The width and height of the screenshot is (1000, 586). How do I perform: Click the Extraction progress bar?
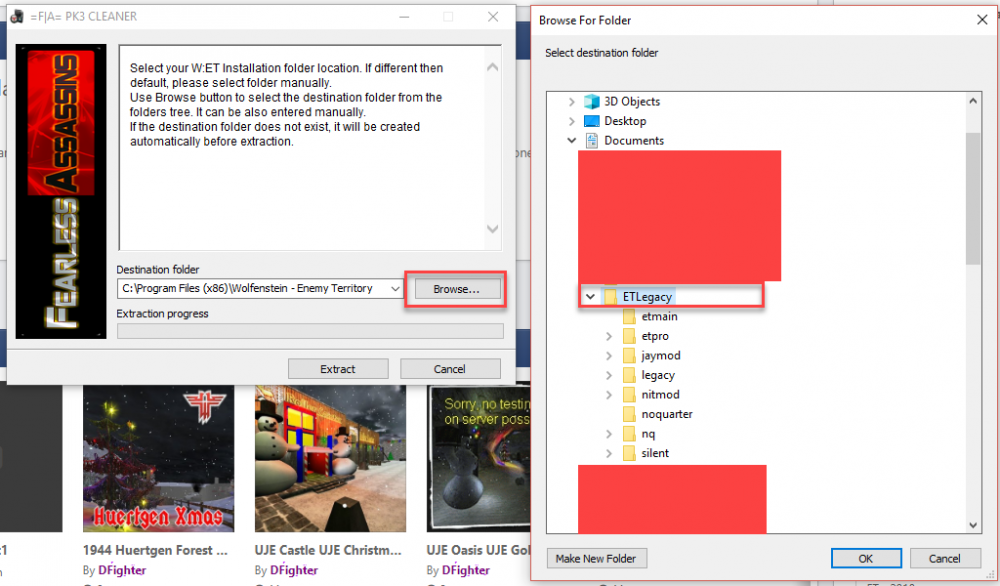pos(310,331)
